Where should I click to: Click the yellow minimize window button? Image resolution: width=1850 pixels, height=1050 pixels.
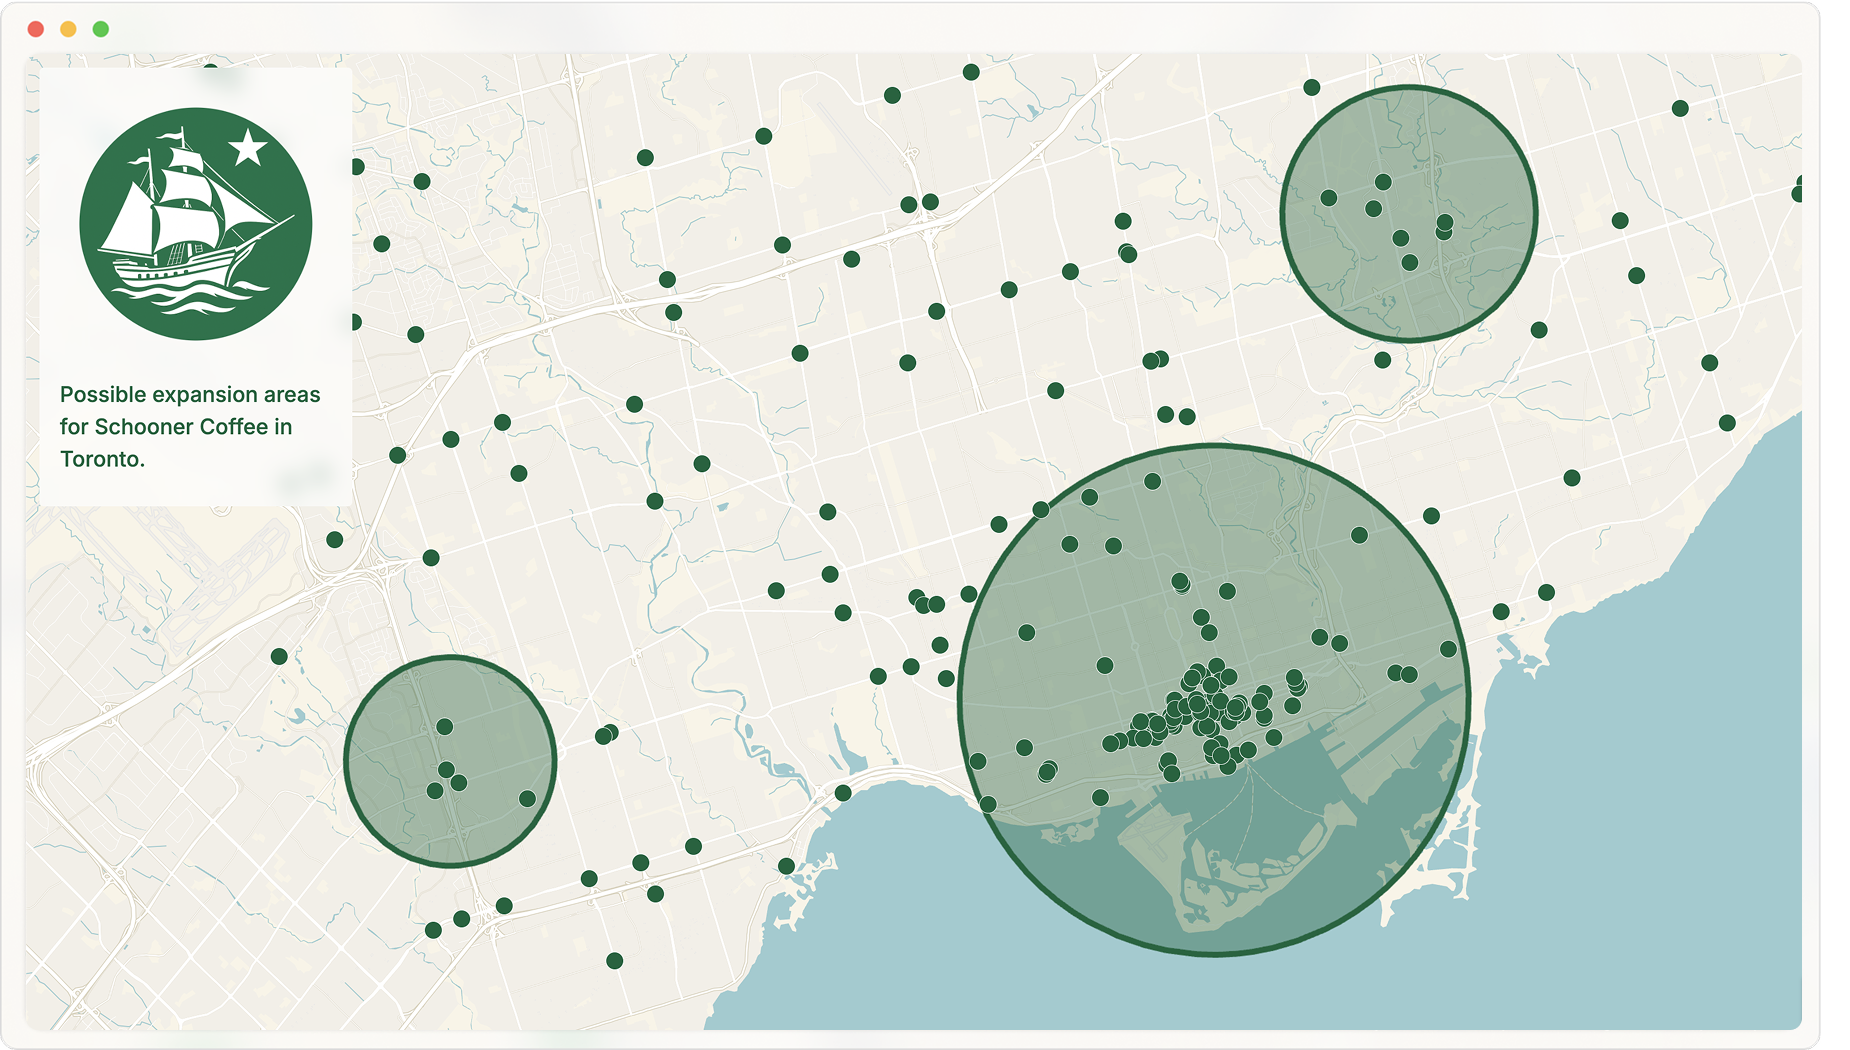point(68,29)
